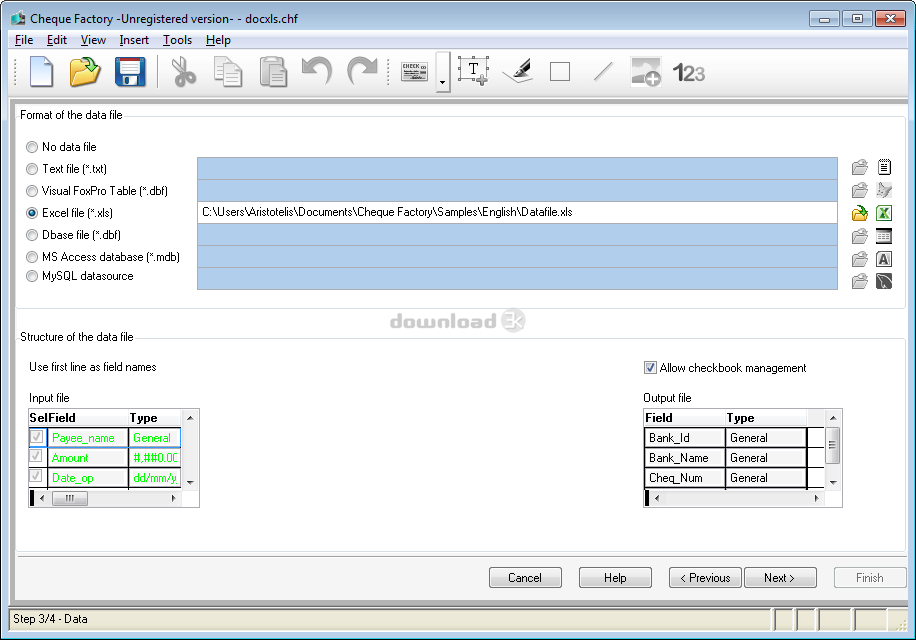Click browse folder icon in MS Access row
The image size is (916, 640).
[860, 259]
